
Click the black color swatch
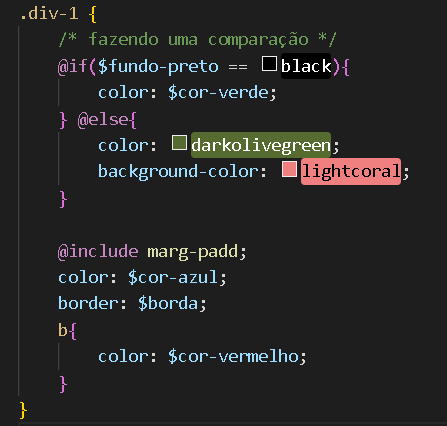click(x=269, y=64)
